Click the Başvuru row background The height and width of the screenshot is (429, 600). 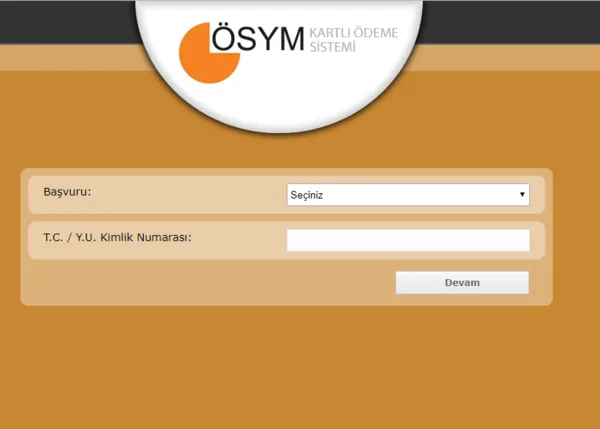pos(200,194)
